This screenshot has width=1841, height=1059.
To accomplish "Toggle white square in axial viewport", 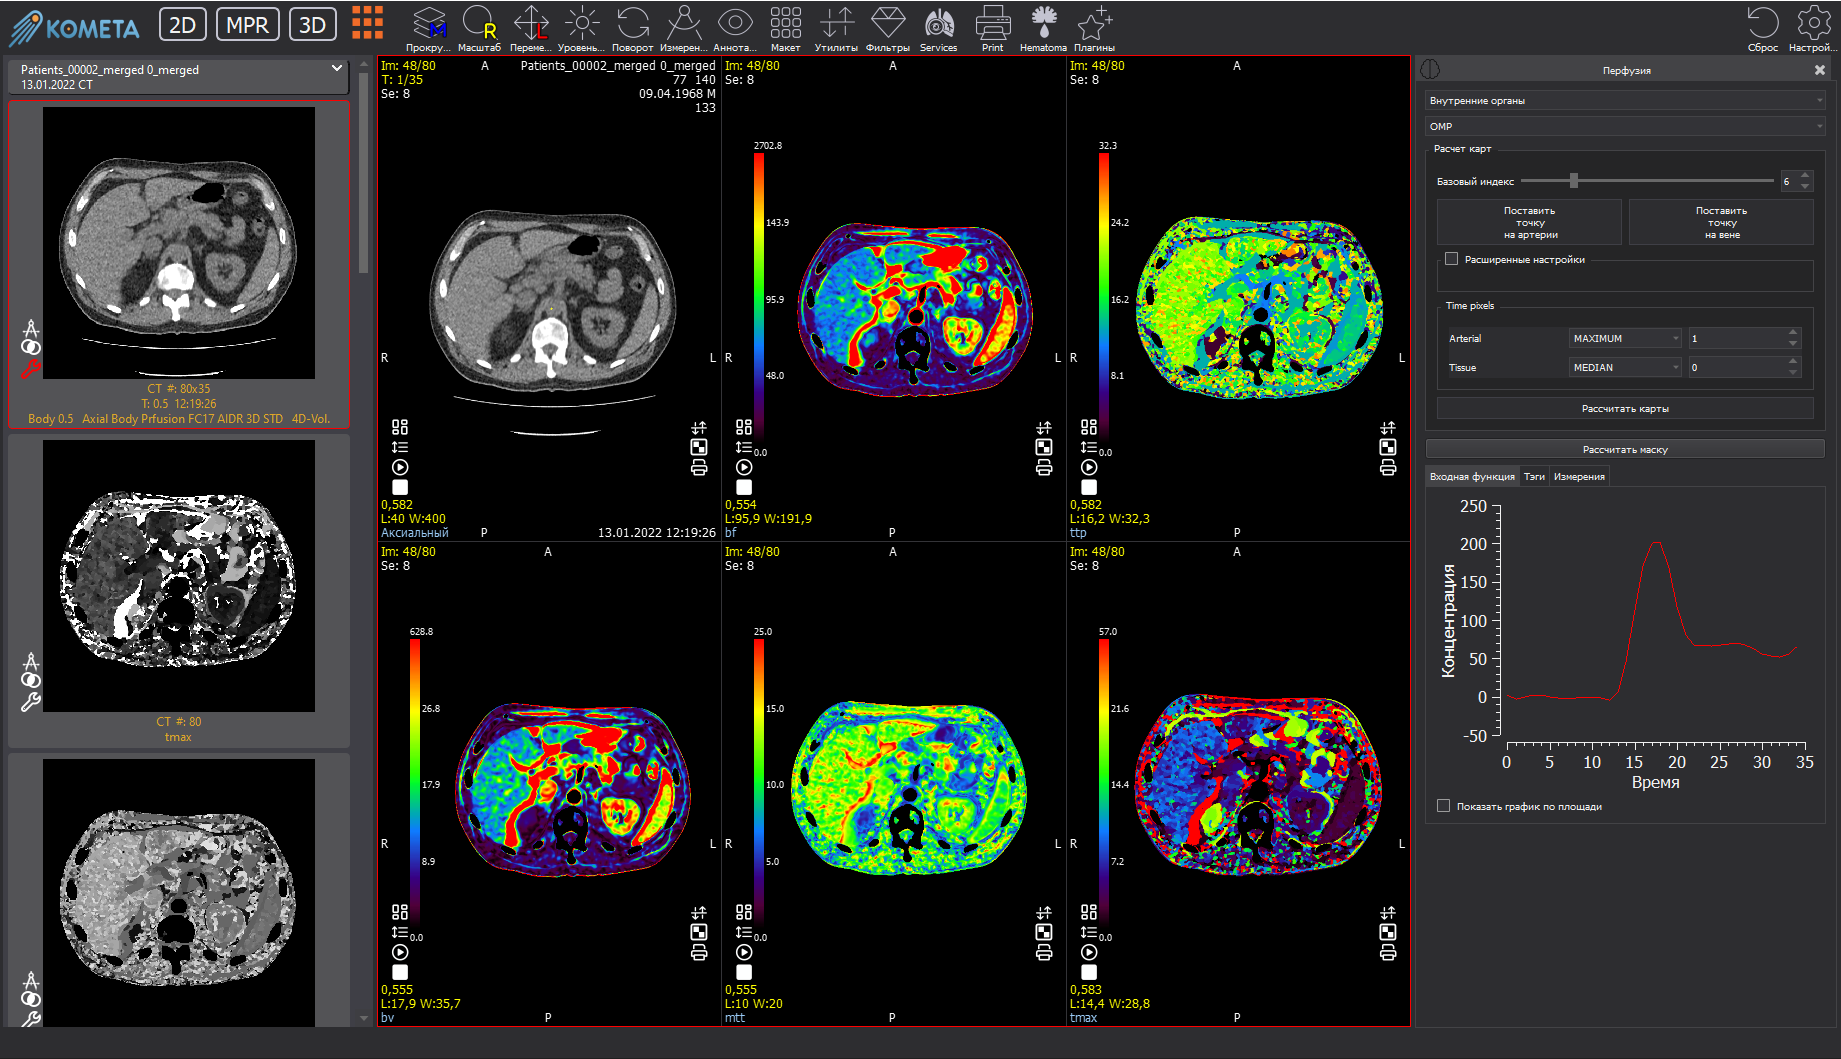I will pos(400,487).
